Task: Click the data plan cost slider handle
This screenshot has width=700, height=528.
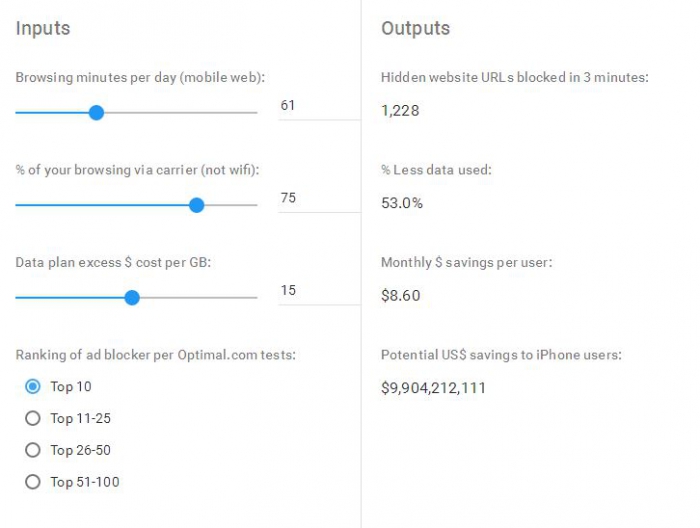Action: tap(132, 297)
